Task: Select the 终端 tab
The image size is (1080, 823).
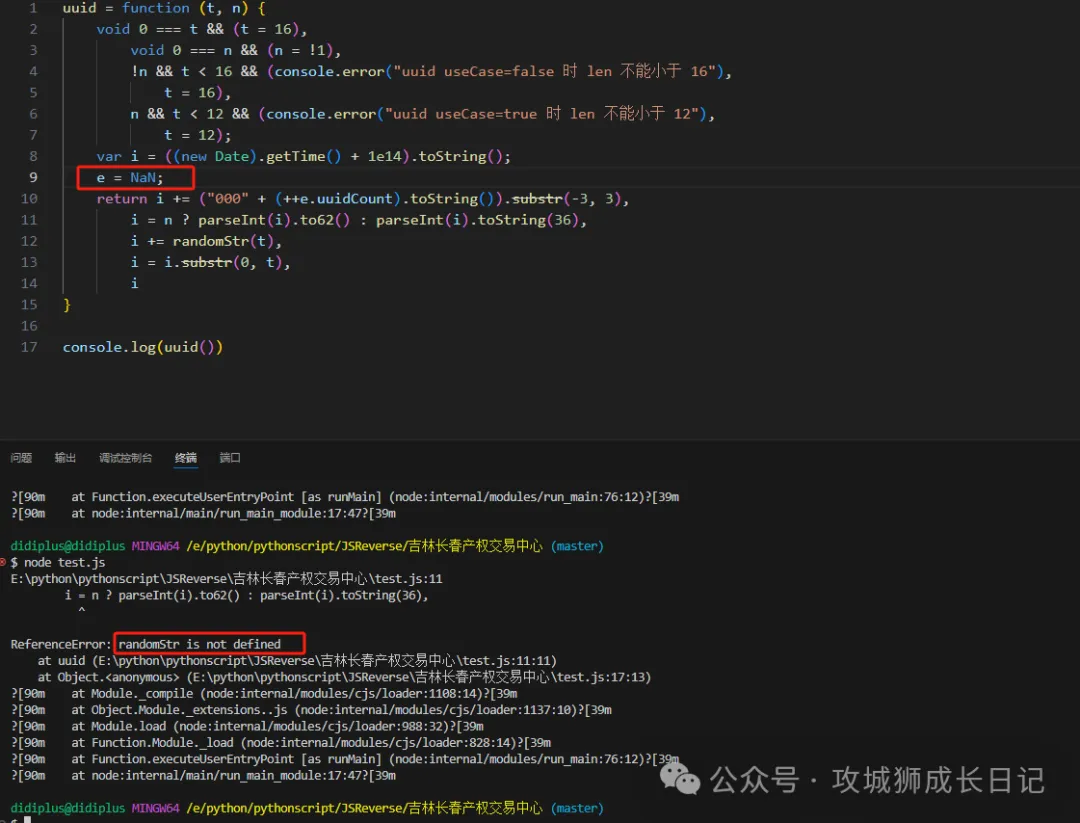Action: (x=185, y=458)
